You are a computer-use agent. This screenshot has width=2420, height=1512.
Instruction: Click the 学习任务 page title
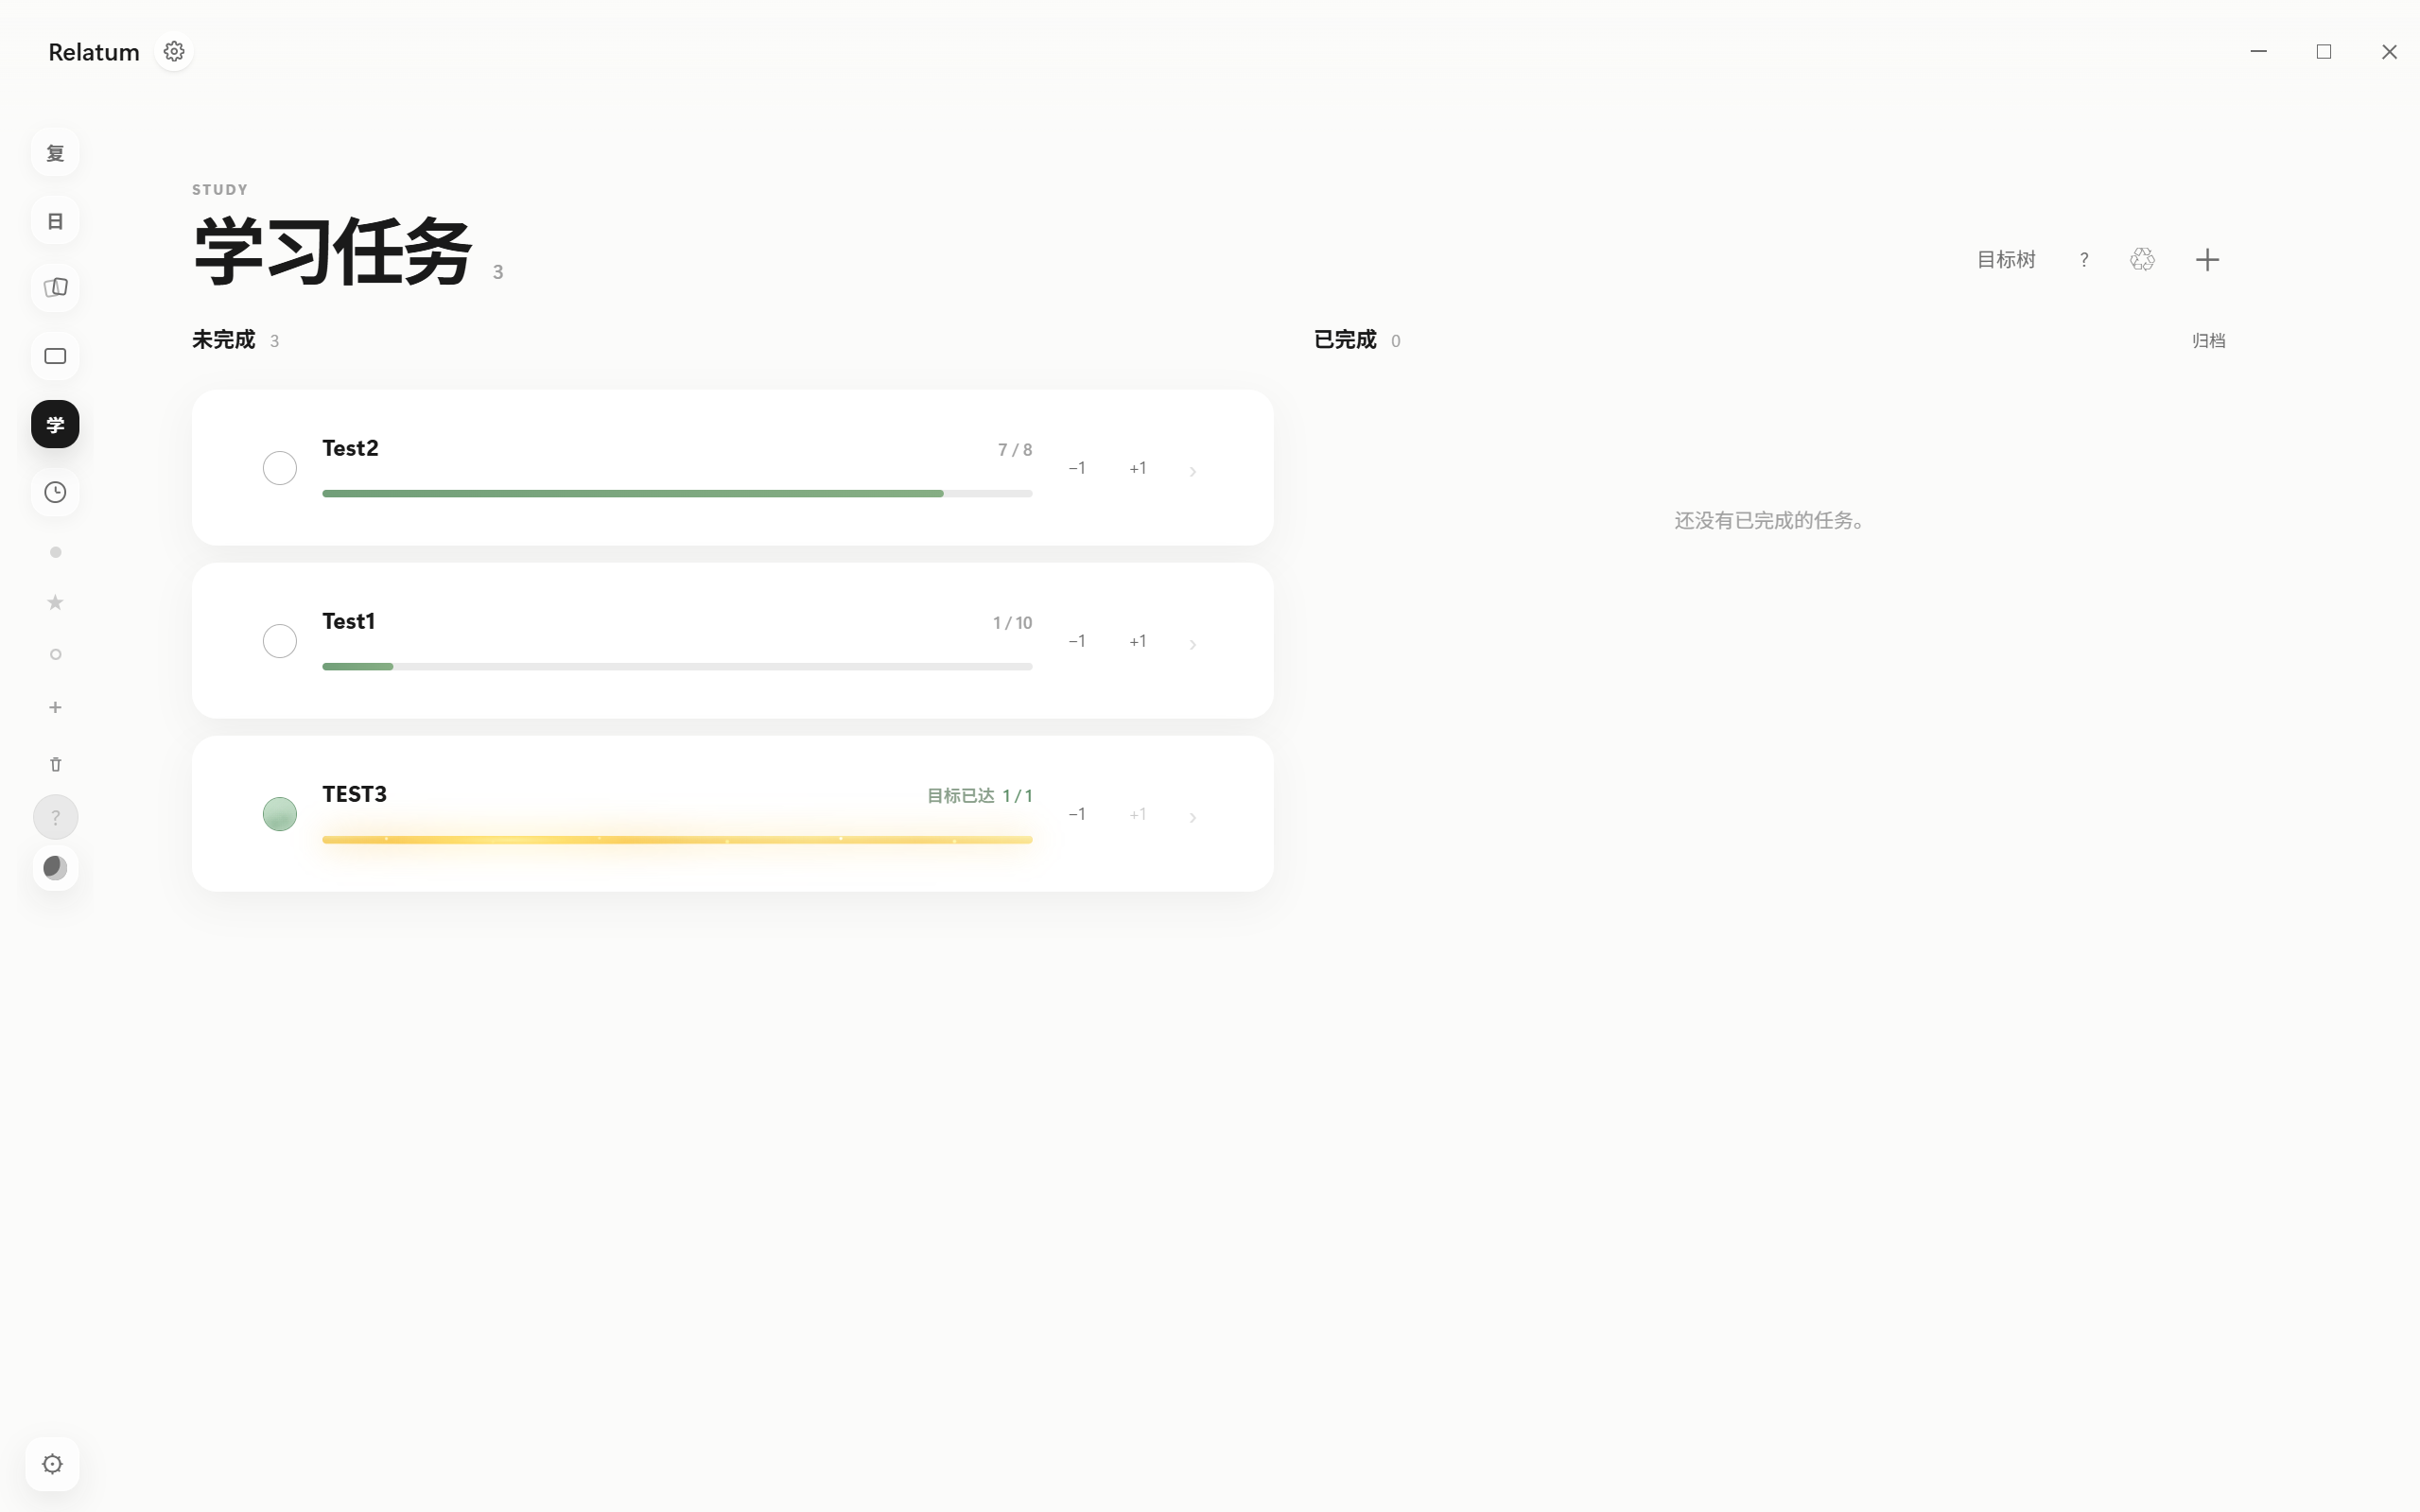click(x=332, y=252)
